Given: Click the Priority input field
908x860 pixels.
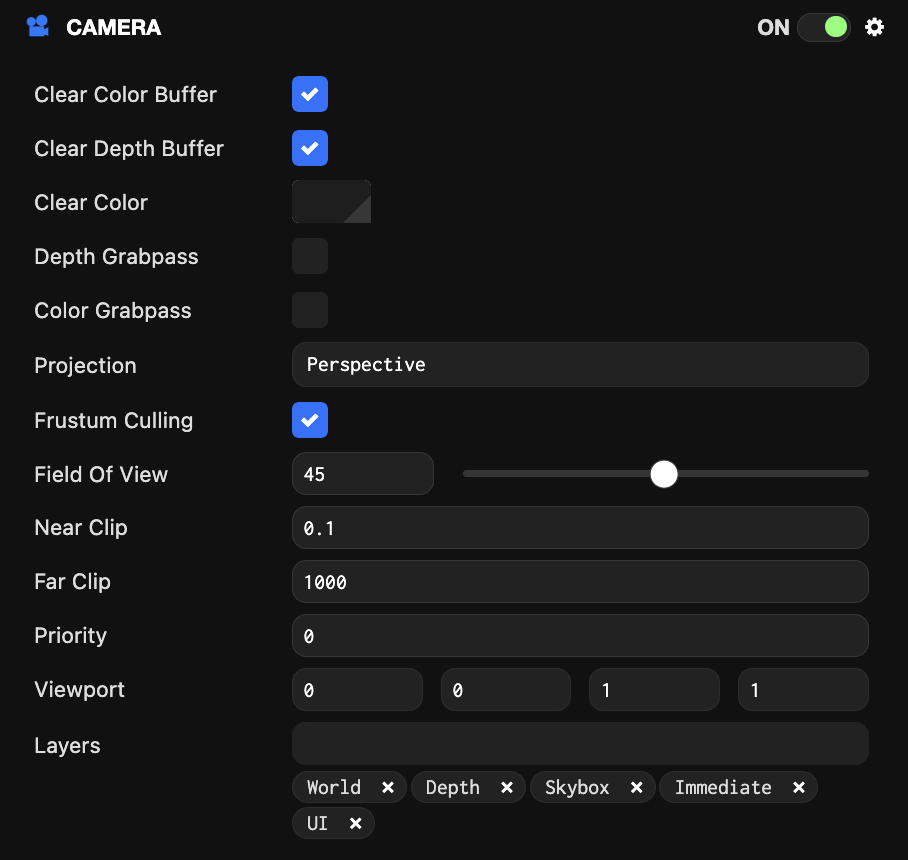Looking at the screenshot, I should click(x=580, y=635).
